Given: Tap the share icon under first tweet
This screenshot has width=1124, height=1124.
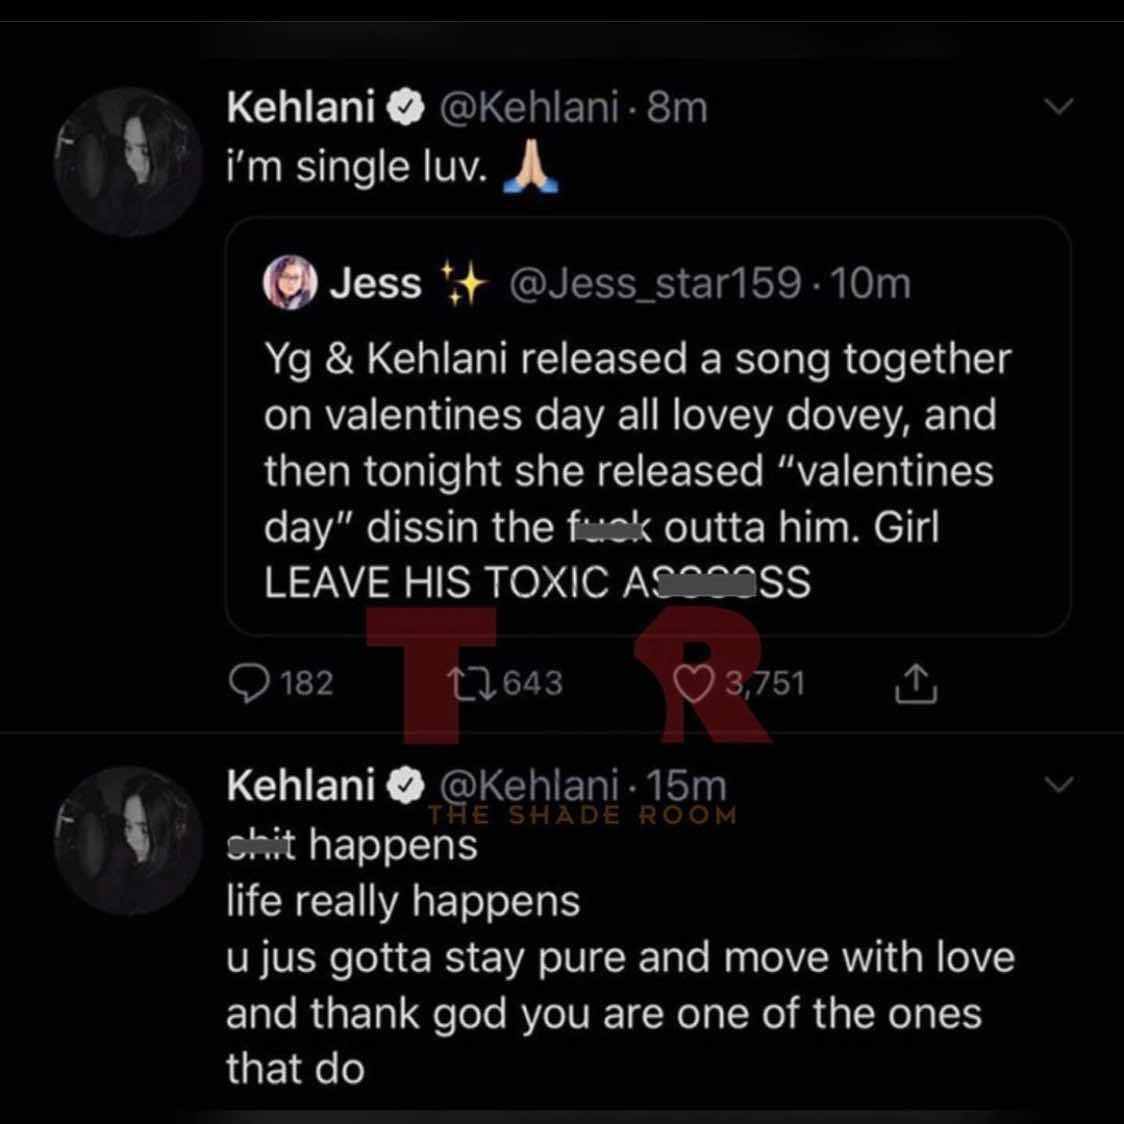Looking at the screenshot, I should click(x=915, y=682).
